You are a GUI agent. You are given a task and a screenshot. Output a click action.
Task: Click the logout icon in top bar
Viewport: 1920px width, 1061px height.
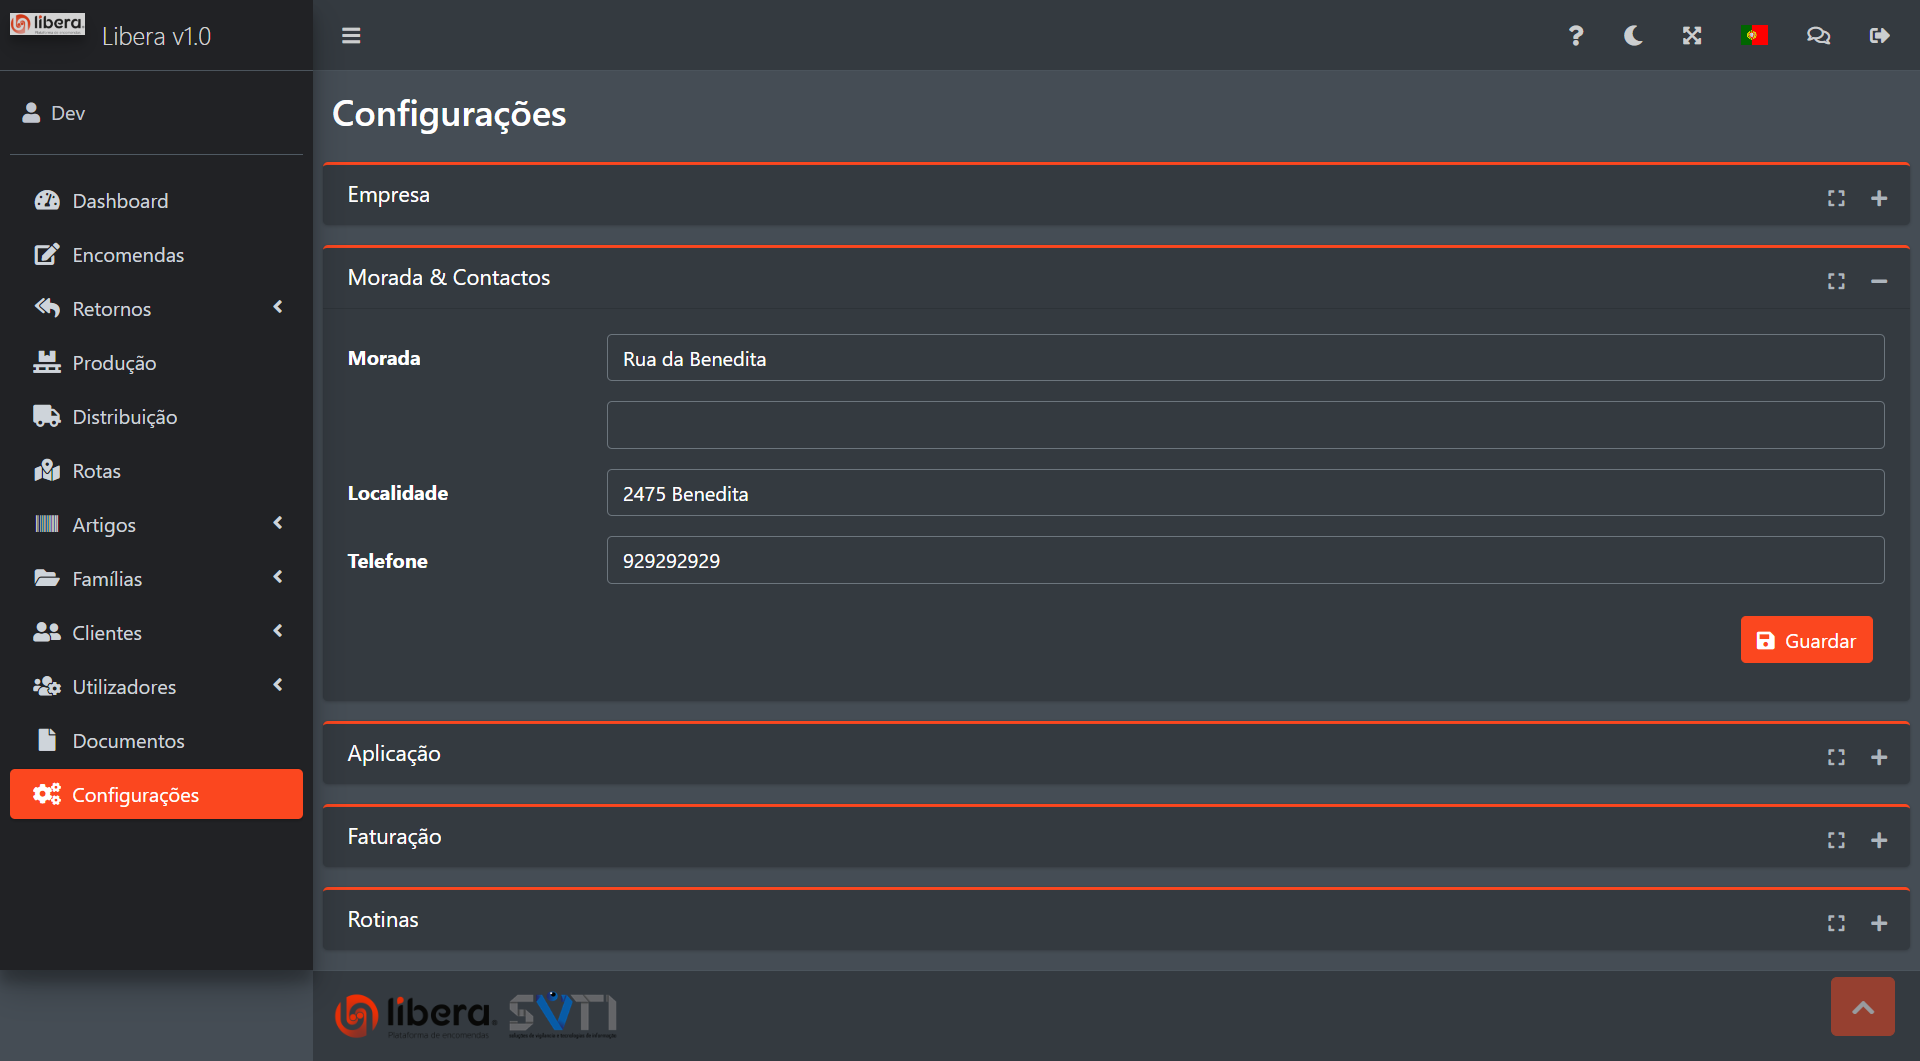[1879, 36]
